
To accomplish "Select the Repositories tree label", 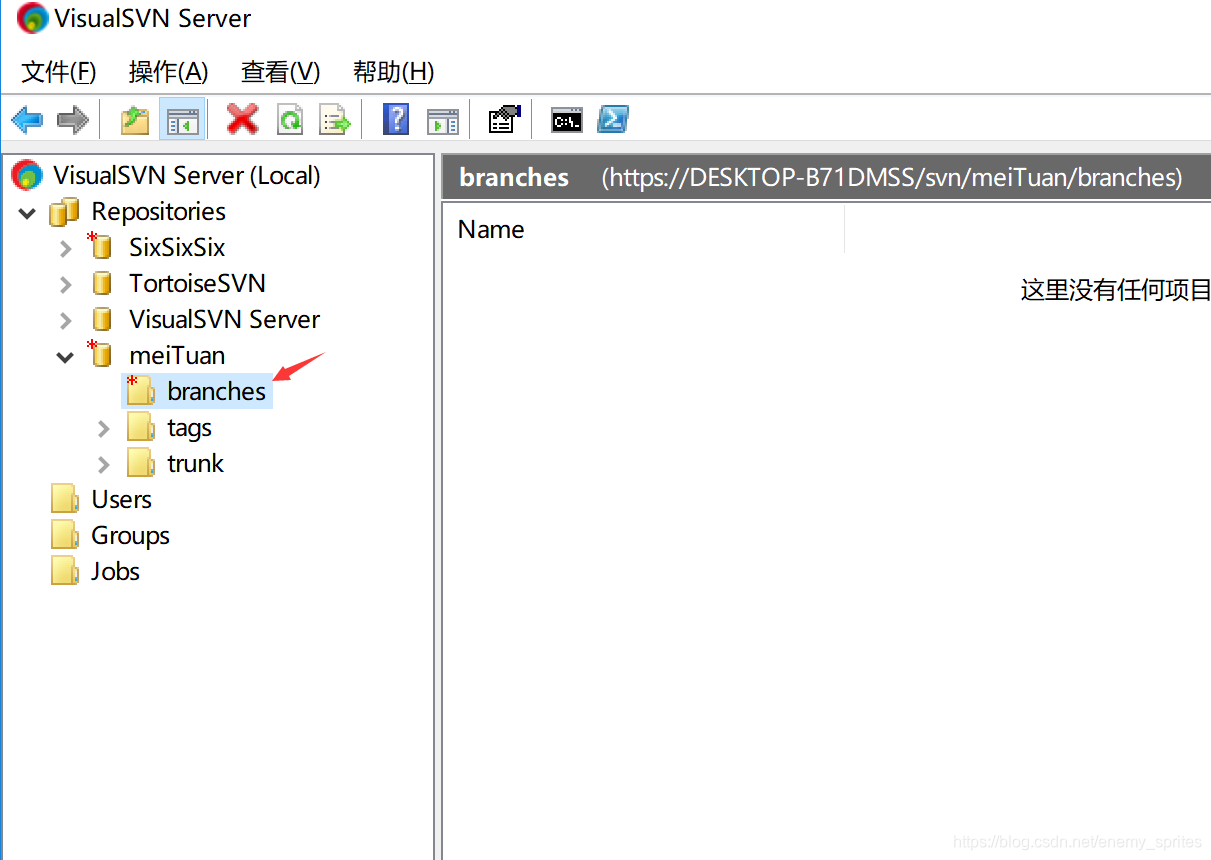I will point(158,211).
